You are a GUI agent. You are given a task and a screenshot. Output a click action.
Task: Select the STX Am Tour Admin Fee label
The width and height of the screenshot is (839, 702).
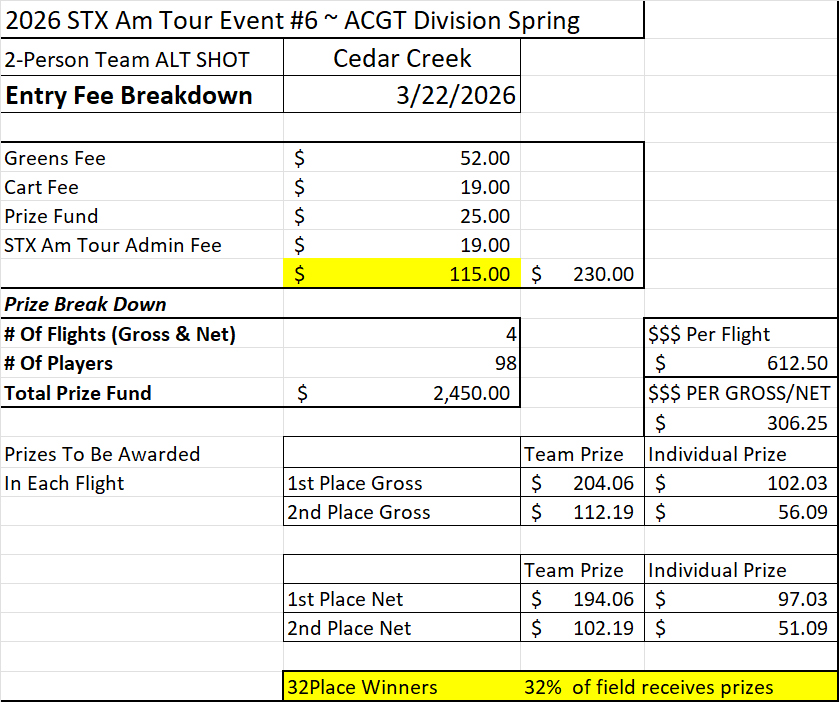pyautogui.click(x=113, y=245)
